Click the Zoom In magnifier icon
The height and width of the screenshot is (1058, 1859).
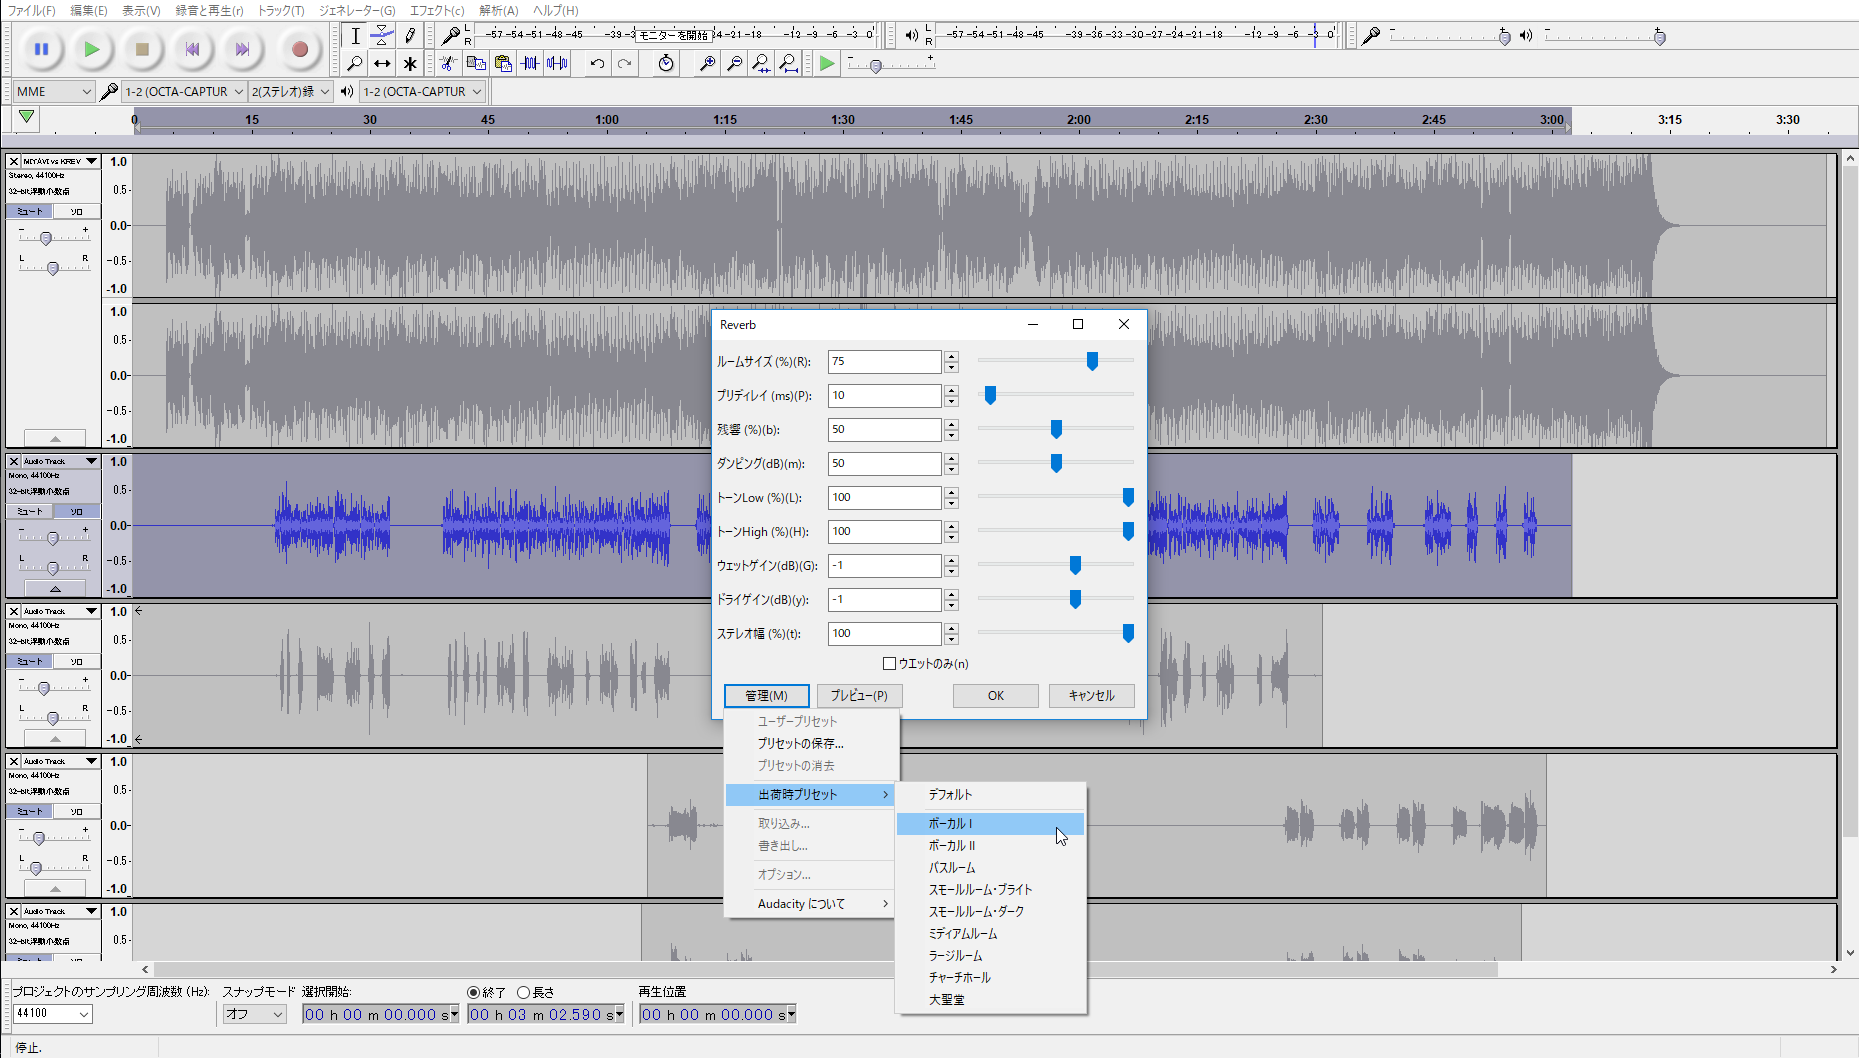point(707,64)
